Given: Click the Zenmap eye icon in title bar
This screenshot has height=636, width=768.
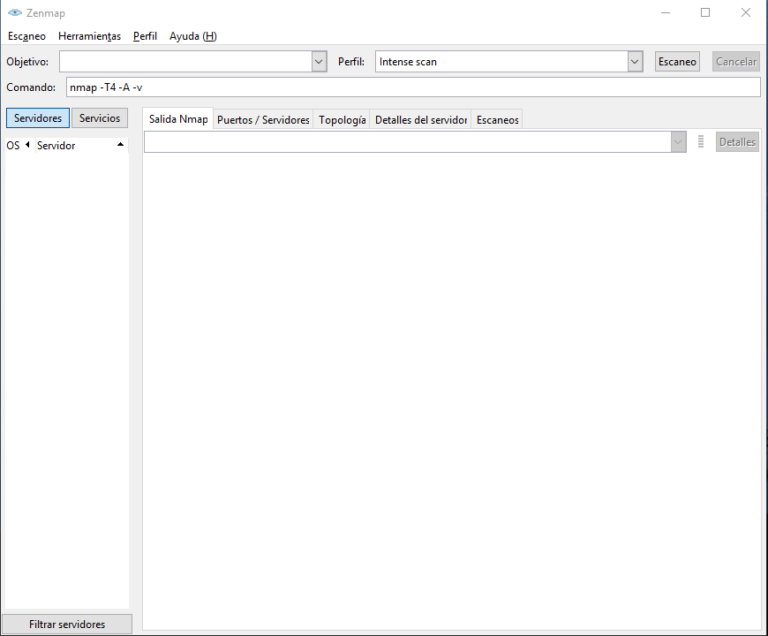Looking at the screenshot, I should pyautogui.click(x=15, y=13).
